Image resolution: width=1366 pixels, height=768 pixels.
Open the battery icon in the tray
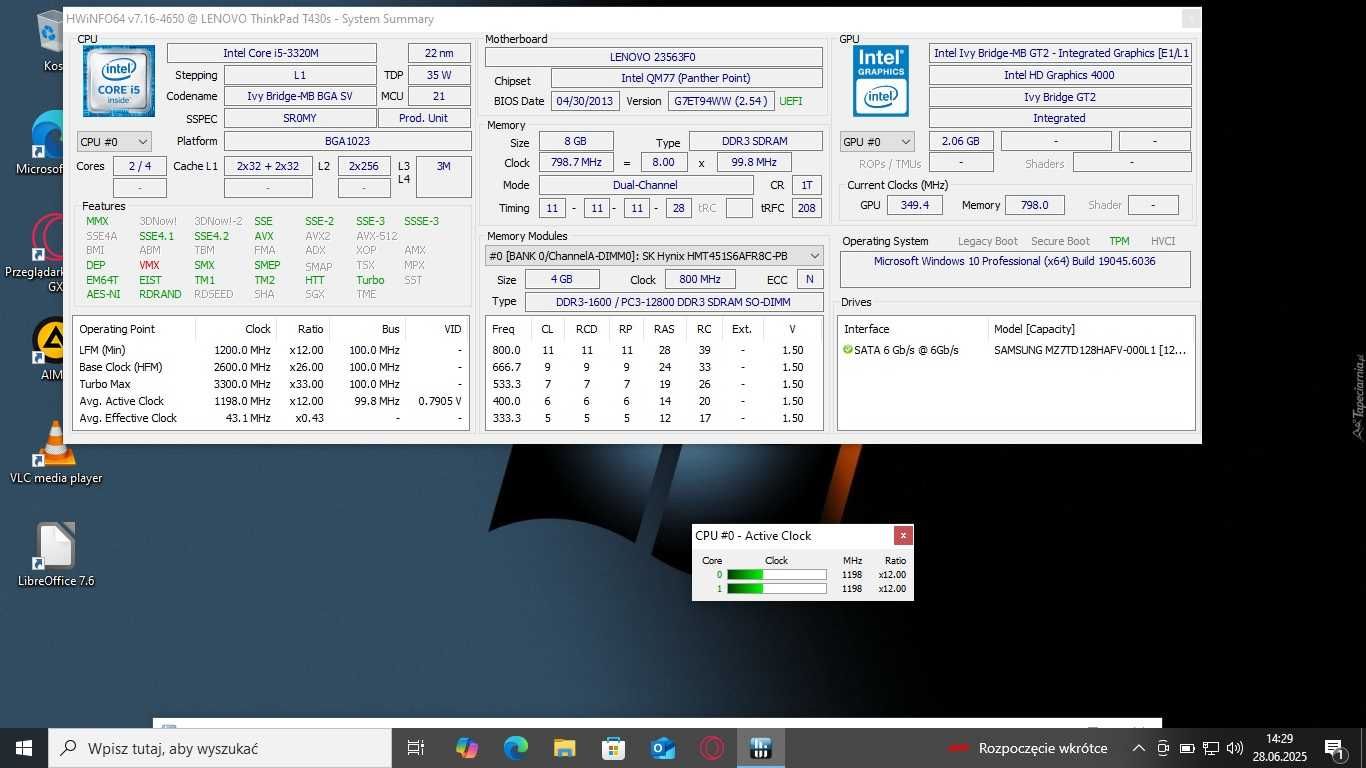[1187, 748]
